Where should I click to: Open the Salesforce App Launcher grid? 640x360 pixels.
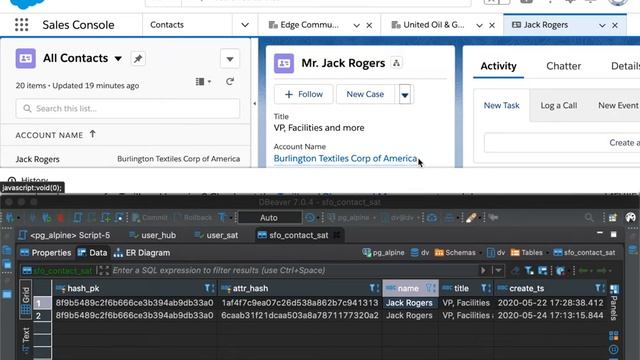22,25
